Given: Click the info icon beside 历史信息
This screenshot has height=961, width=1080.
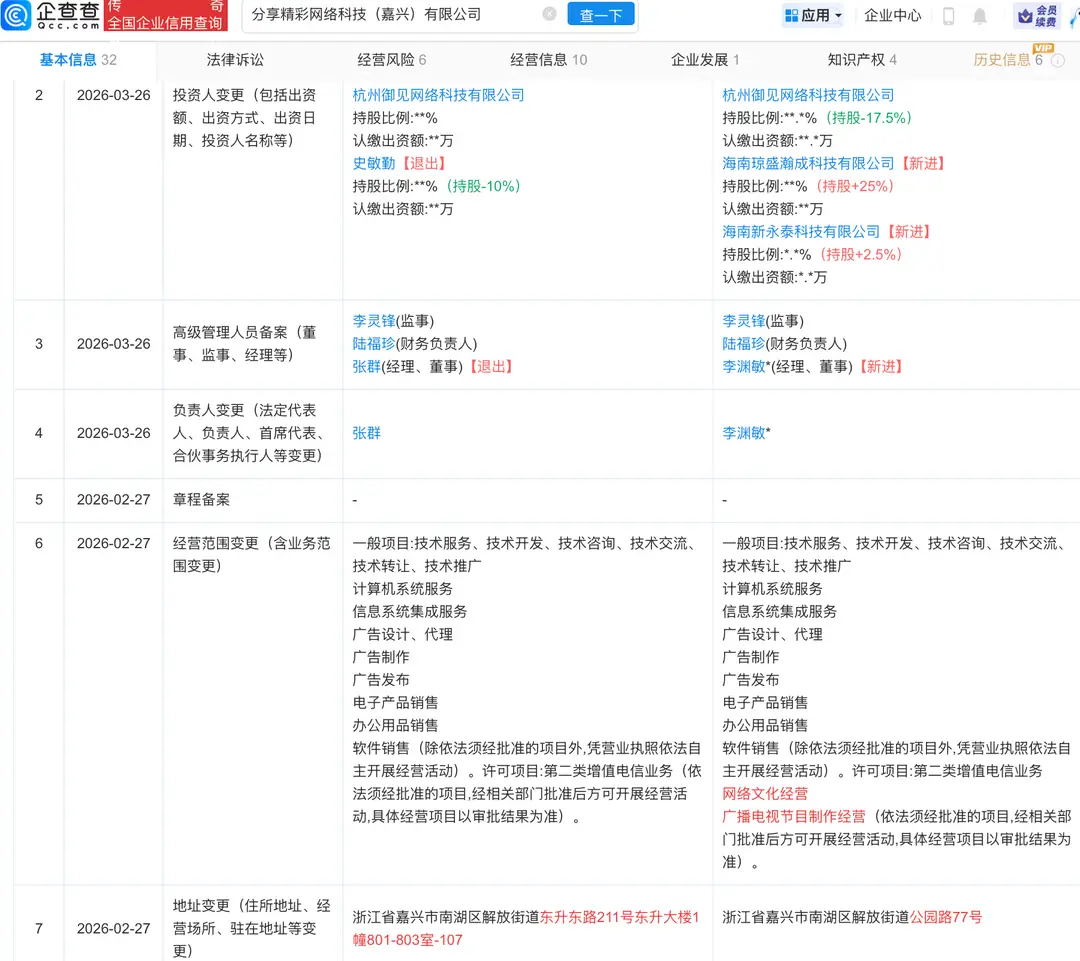Looking at the screenshot, I should point(1058,61).
